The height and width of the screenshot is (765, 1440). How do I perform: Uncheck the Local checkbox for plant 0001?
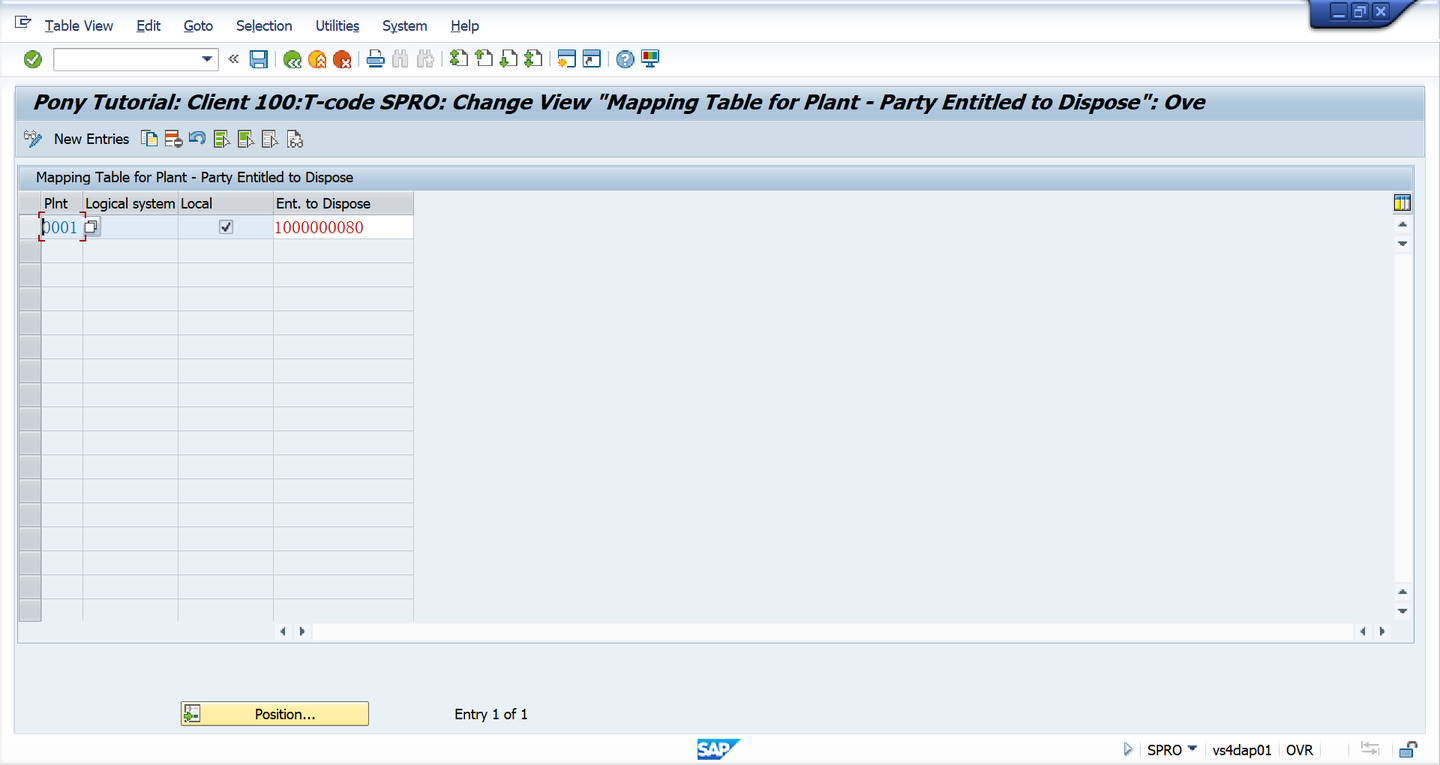225,226
